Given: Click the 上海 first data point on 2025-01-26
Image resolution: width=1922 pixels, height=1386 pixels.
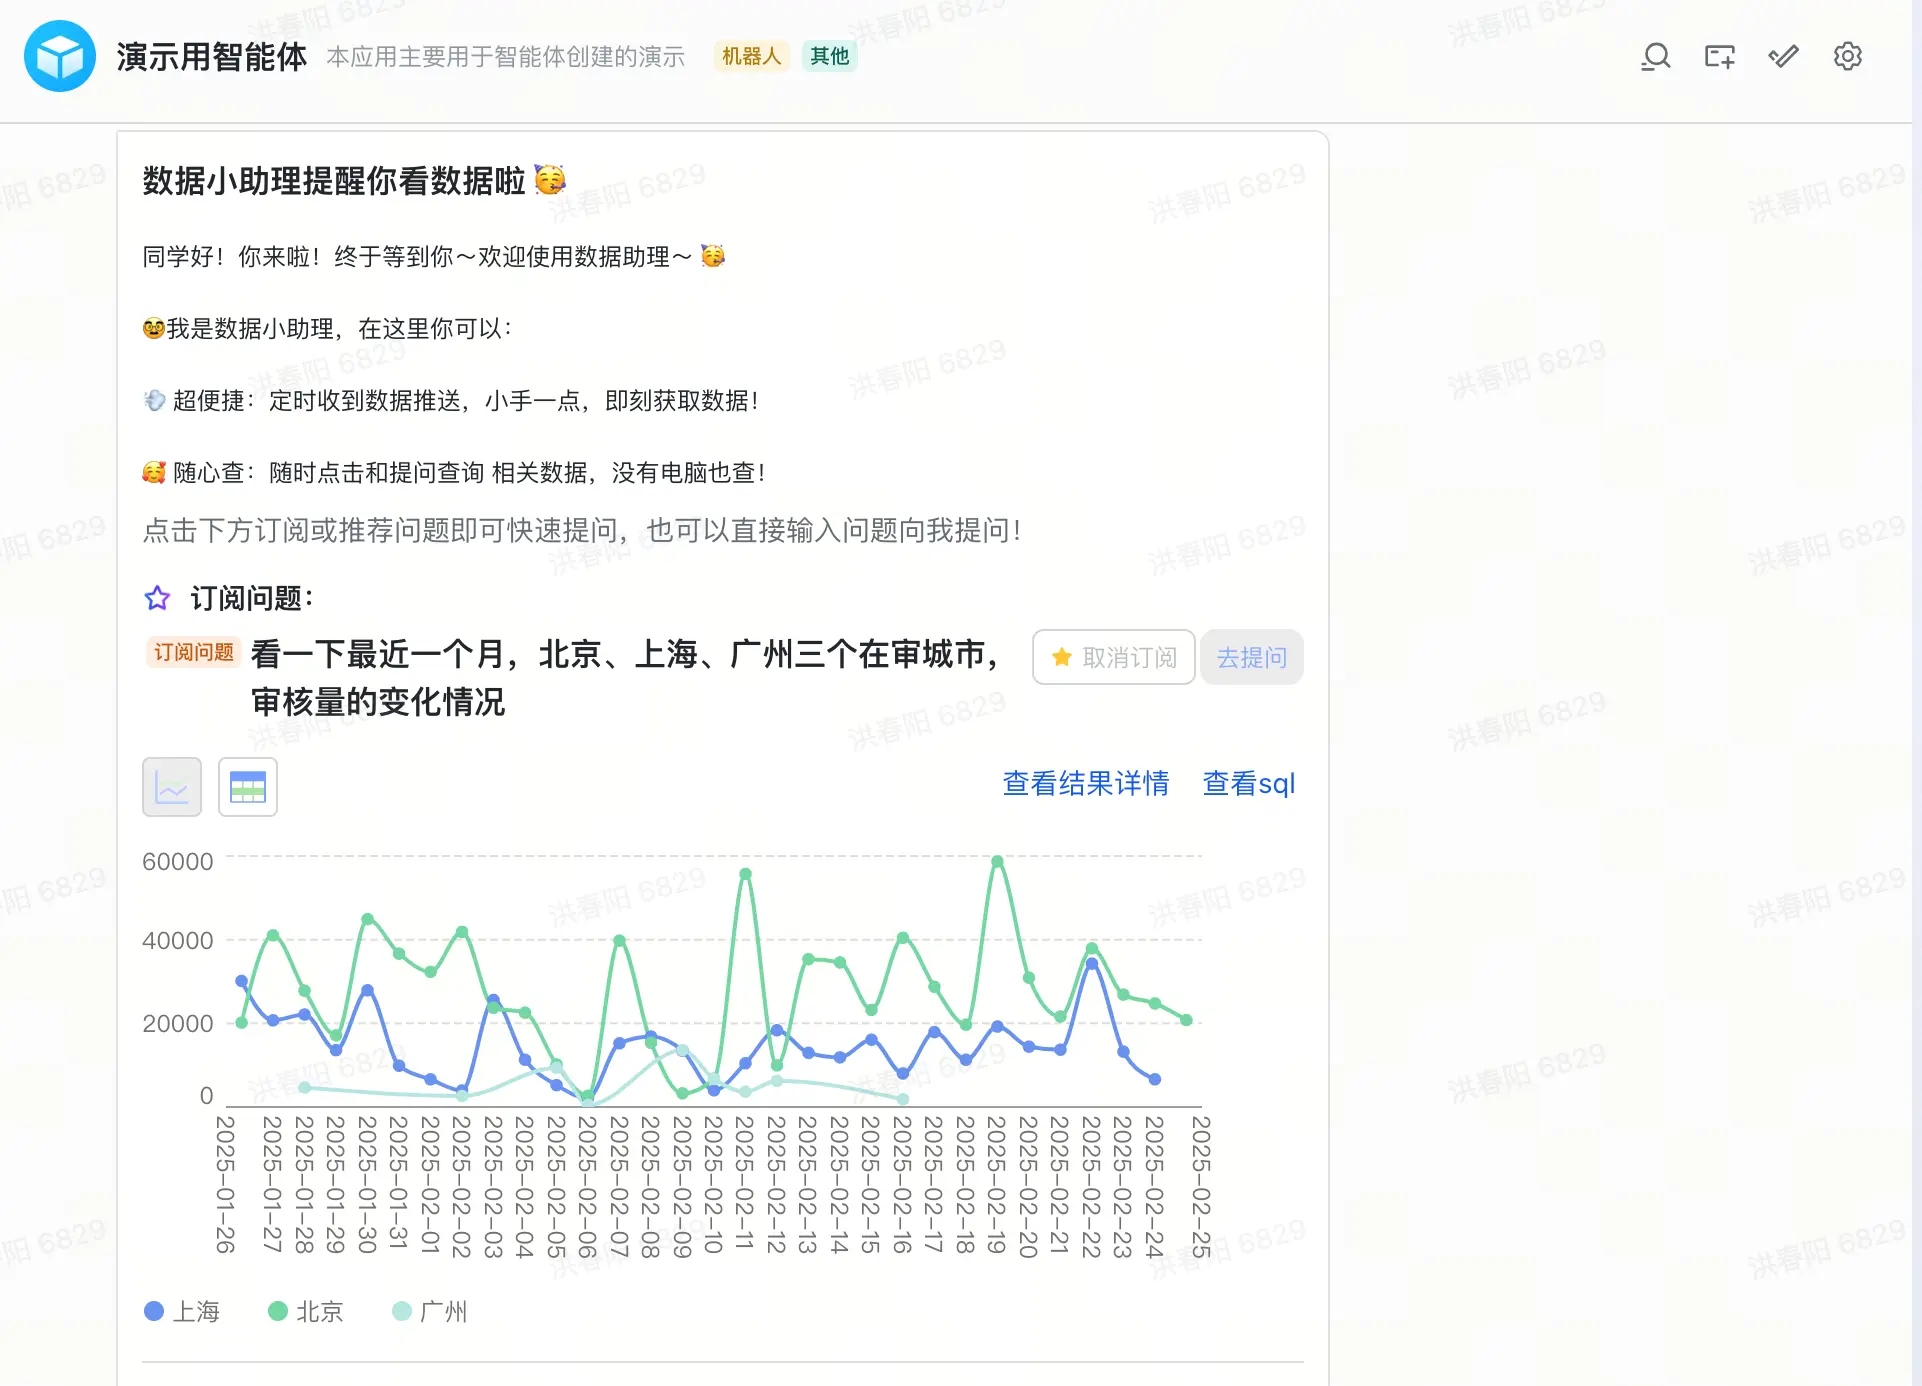Looking at the screenshot, I should (241, 981).
